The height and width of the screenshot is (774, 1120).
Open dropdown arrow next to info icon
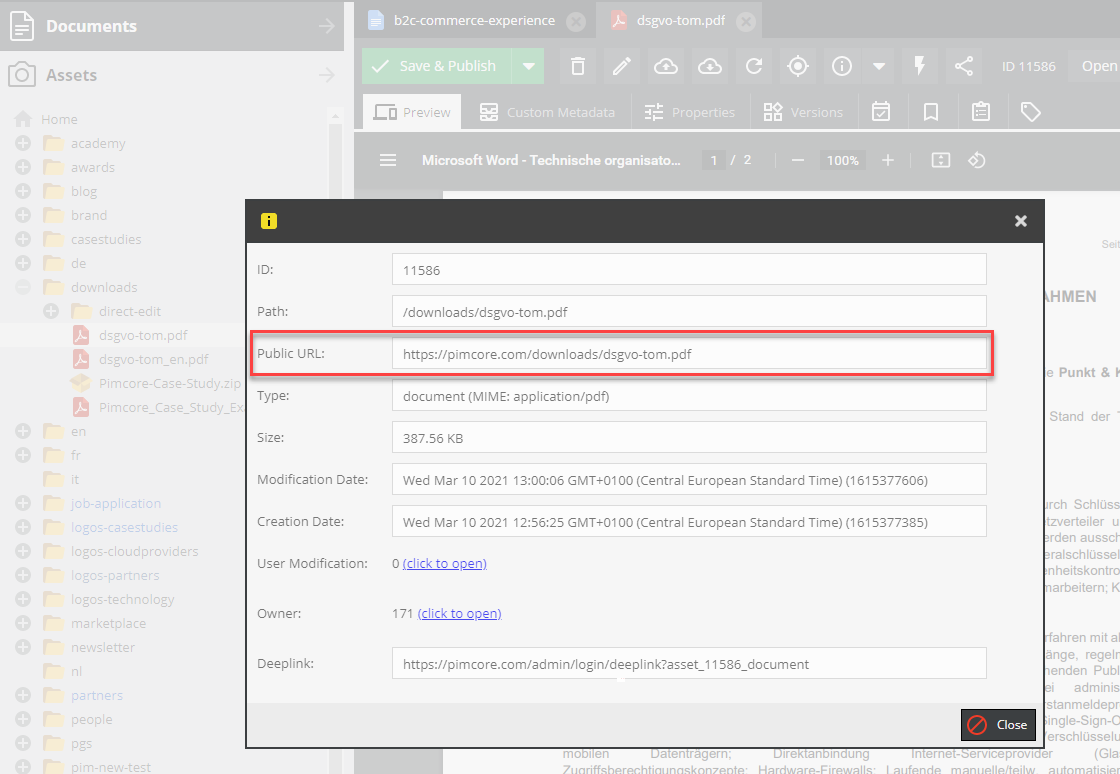tap(879, 66)
